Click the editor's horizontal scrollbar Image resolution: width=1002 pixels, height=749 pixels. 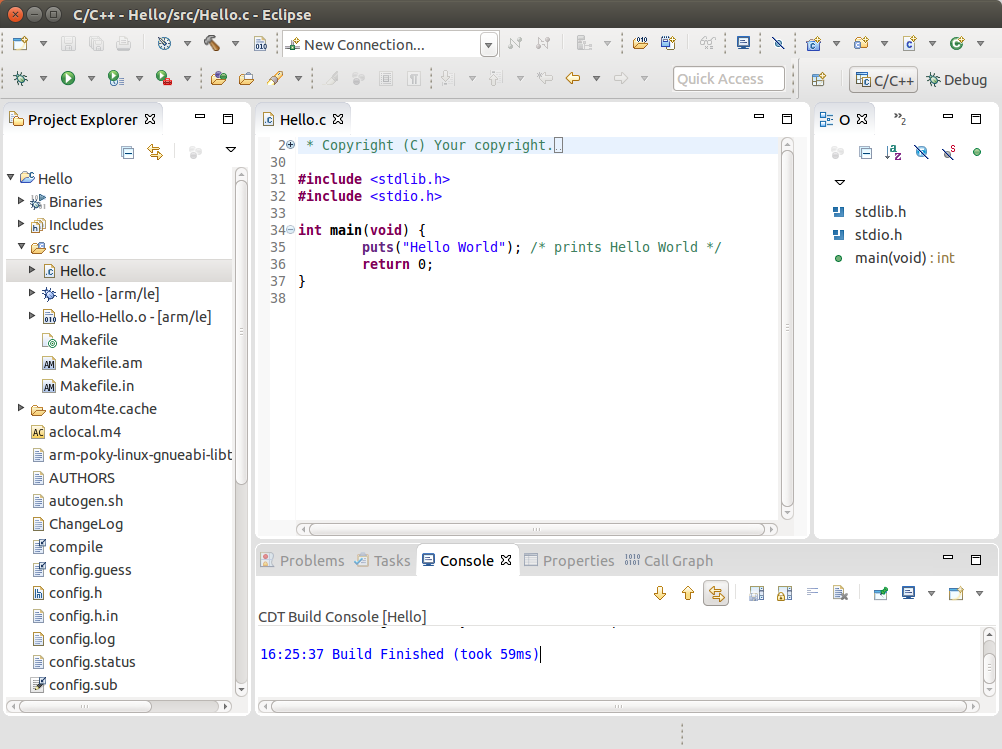click(536, 530)
